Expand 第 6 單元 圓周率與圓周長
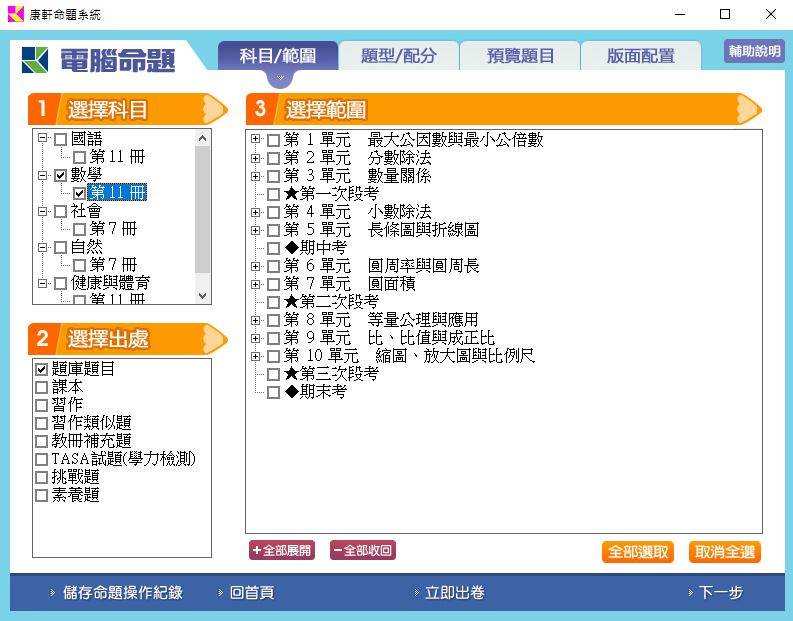The image size is (793, 621). (x=255, y=266)
